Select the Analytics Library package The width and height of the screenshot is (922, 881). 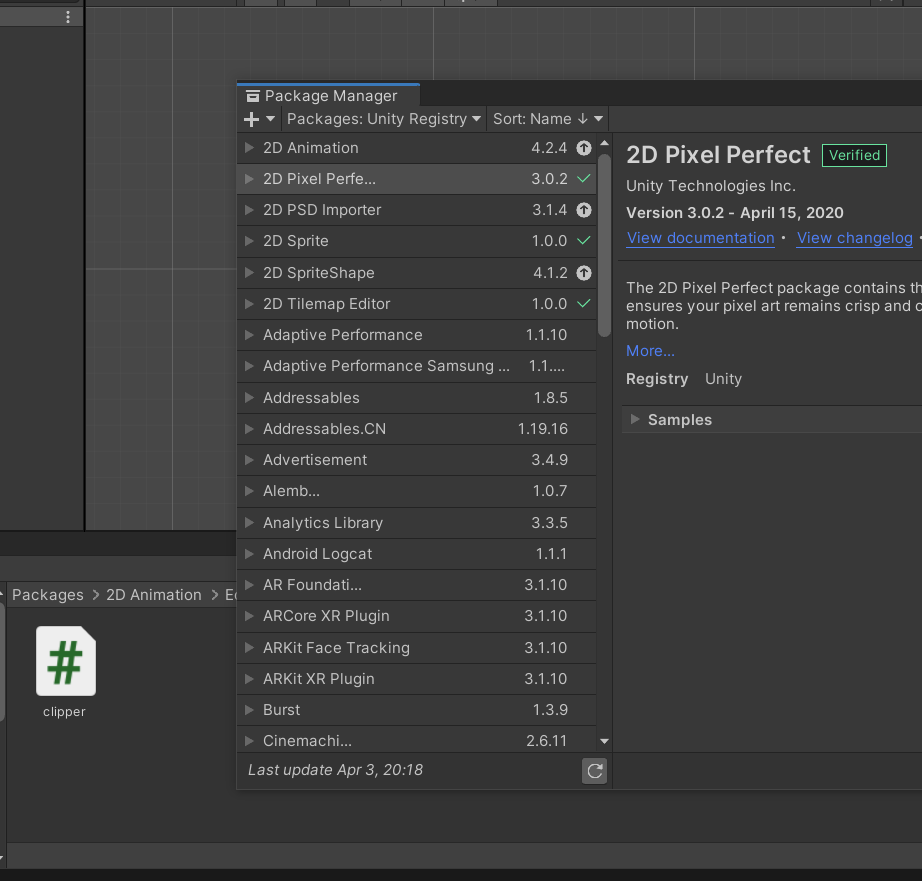(x=416, y=523)
